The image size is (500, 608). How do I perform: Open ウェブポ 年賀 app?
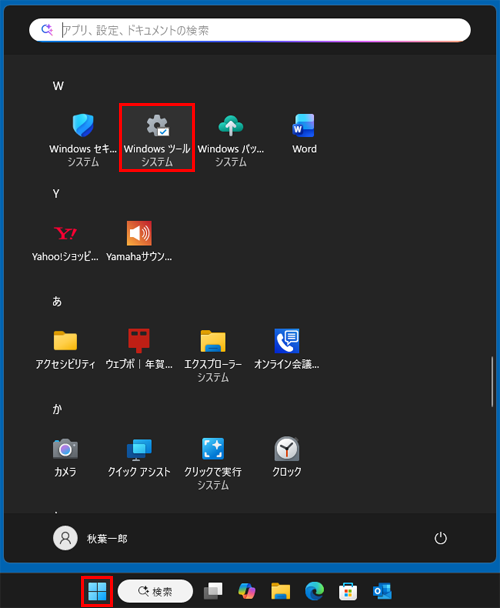[x=139, y=349]
